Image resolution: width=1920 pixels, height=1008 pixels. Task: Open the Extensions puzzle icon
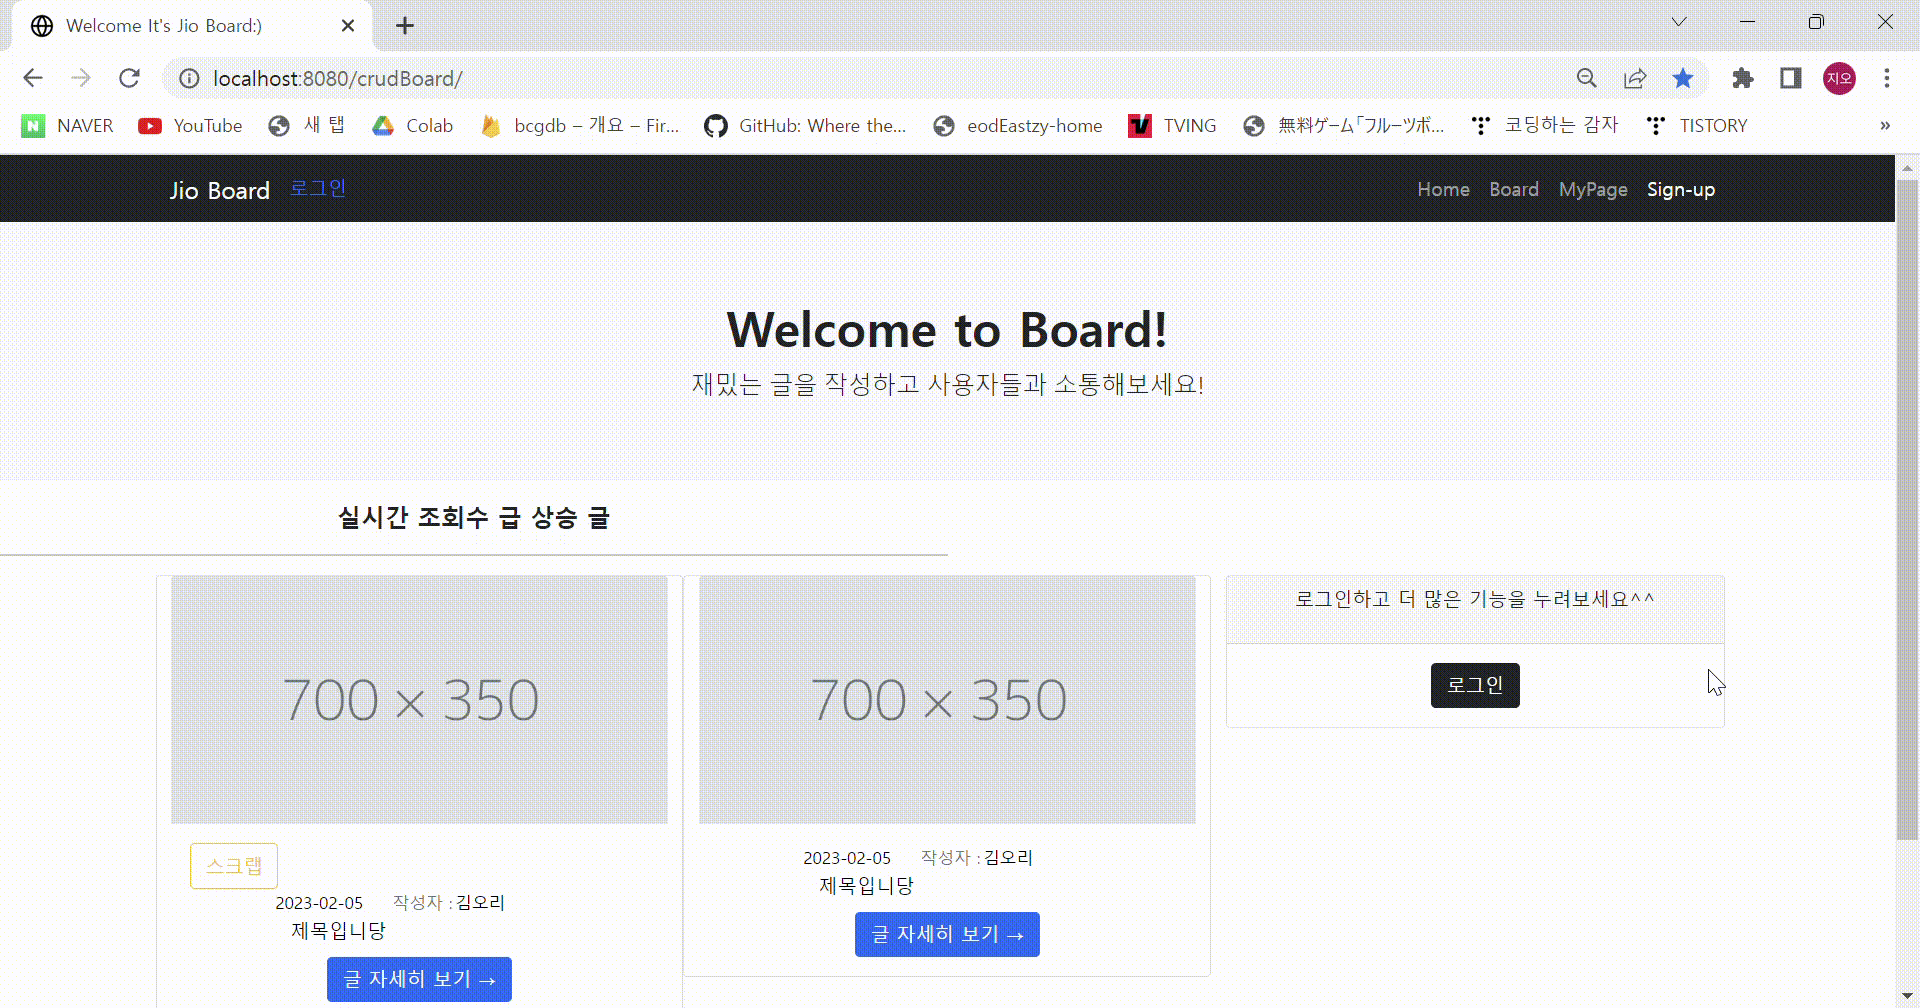(x=1741, y=78)
